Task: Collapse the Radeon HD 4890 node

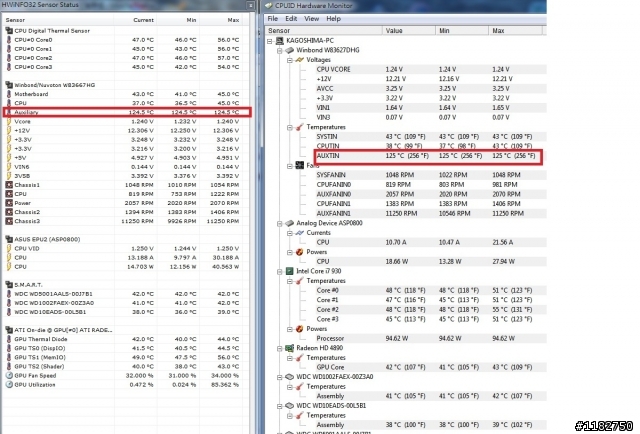Action: (x=280, y=348)
